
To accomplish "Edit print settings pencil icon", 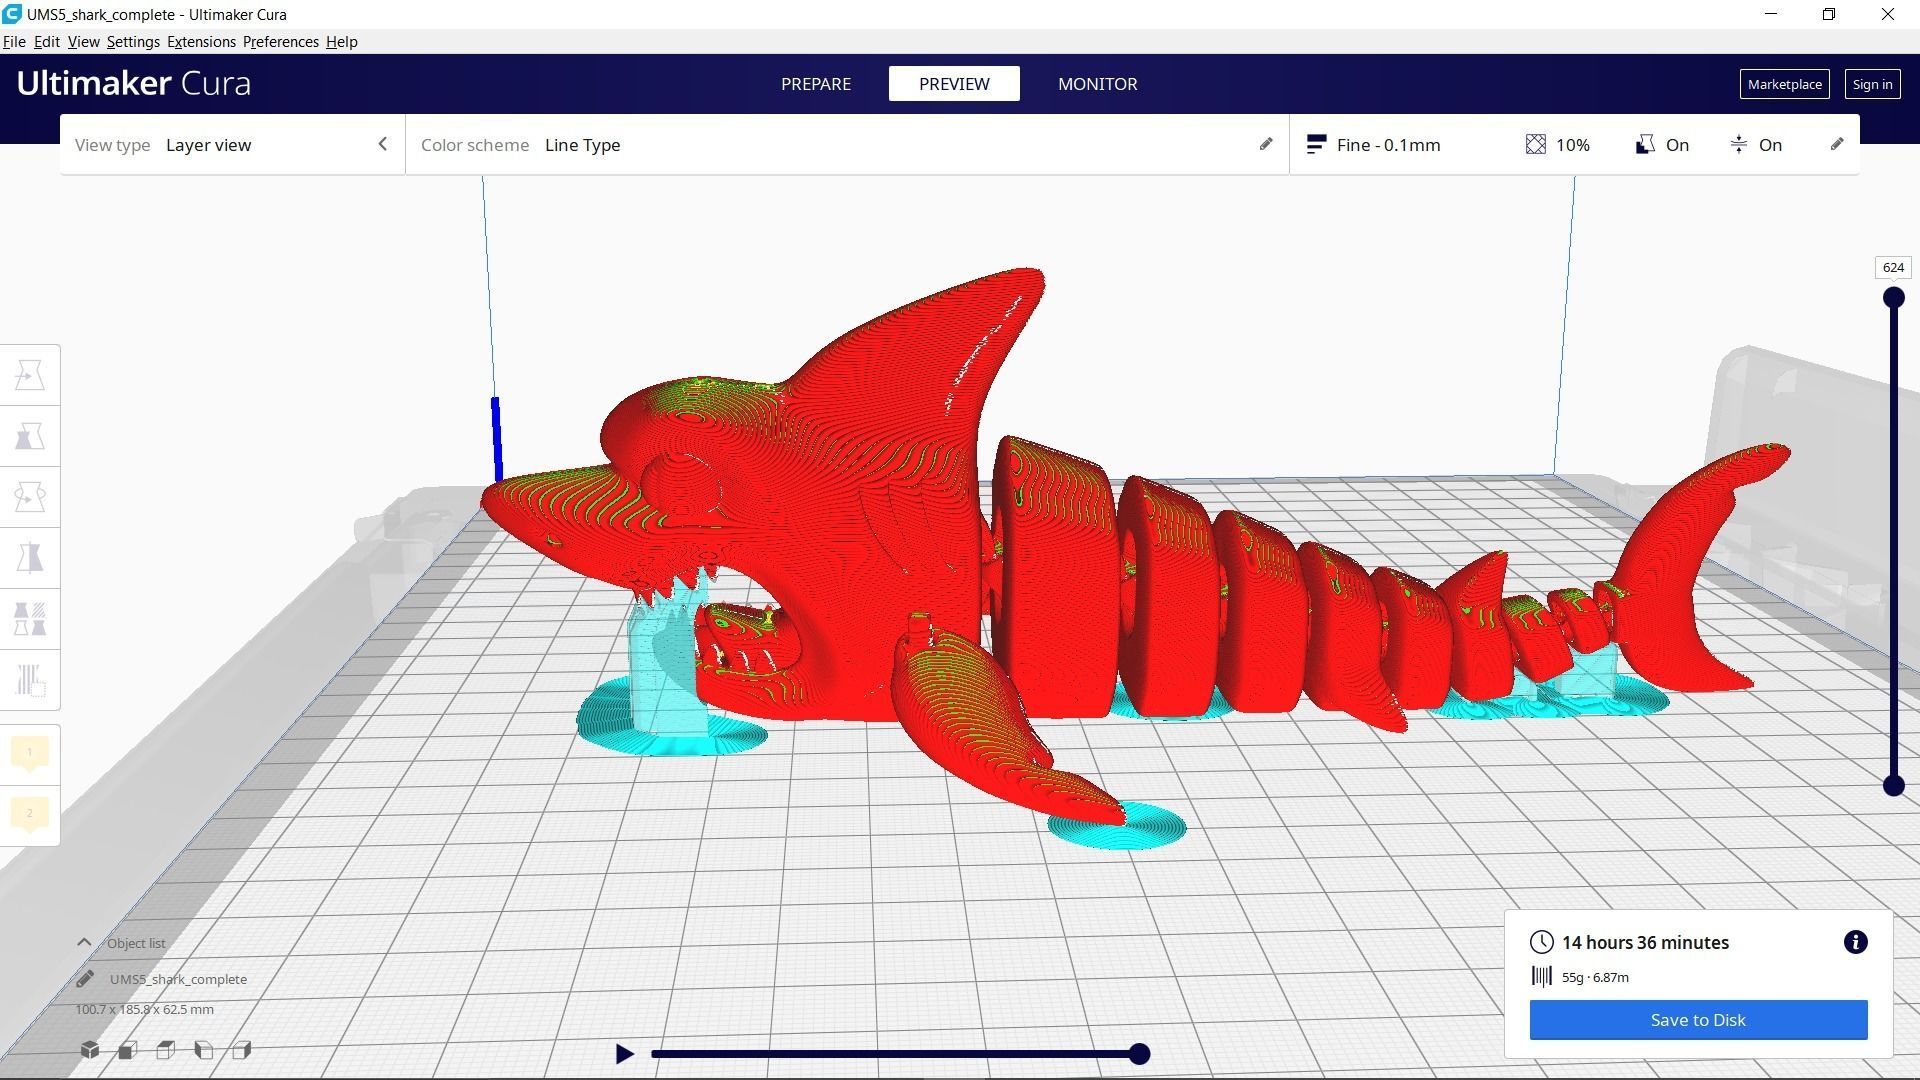I will coord(1837,144).
